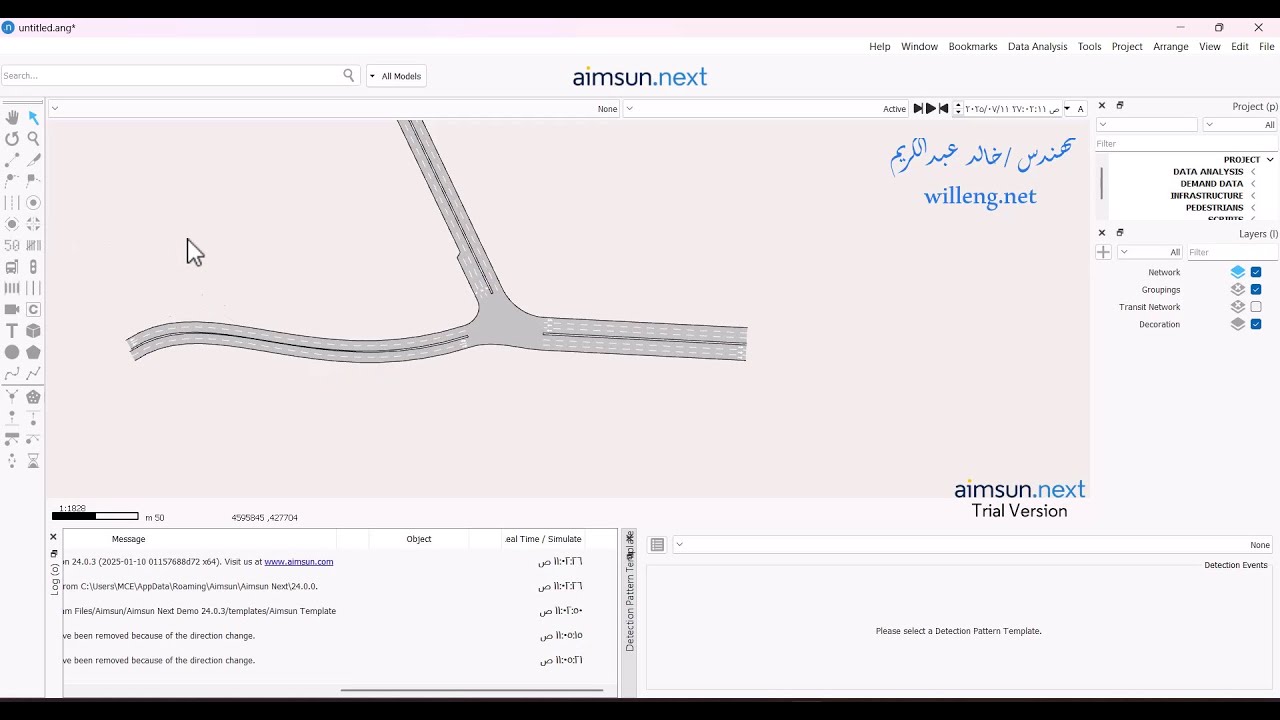
Task: Collapse the PROJECT tree node
Action: 1270,160
